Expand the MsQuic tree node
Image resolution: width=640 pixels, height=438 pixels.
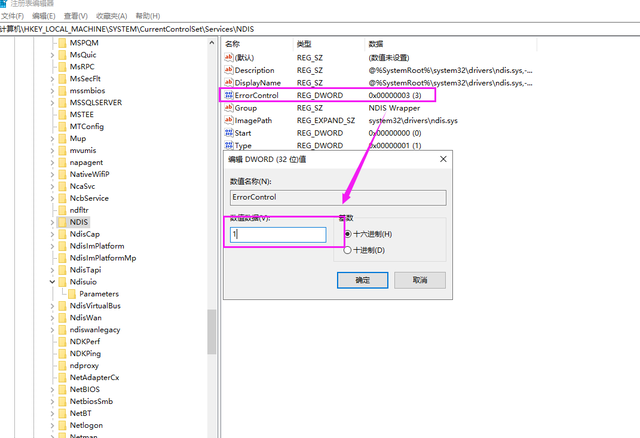pyautogui.click(x=52, y=55)
